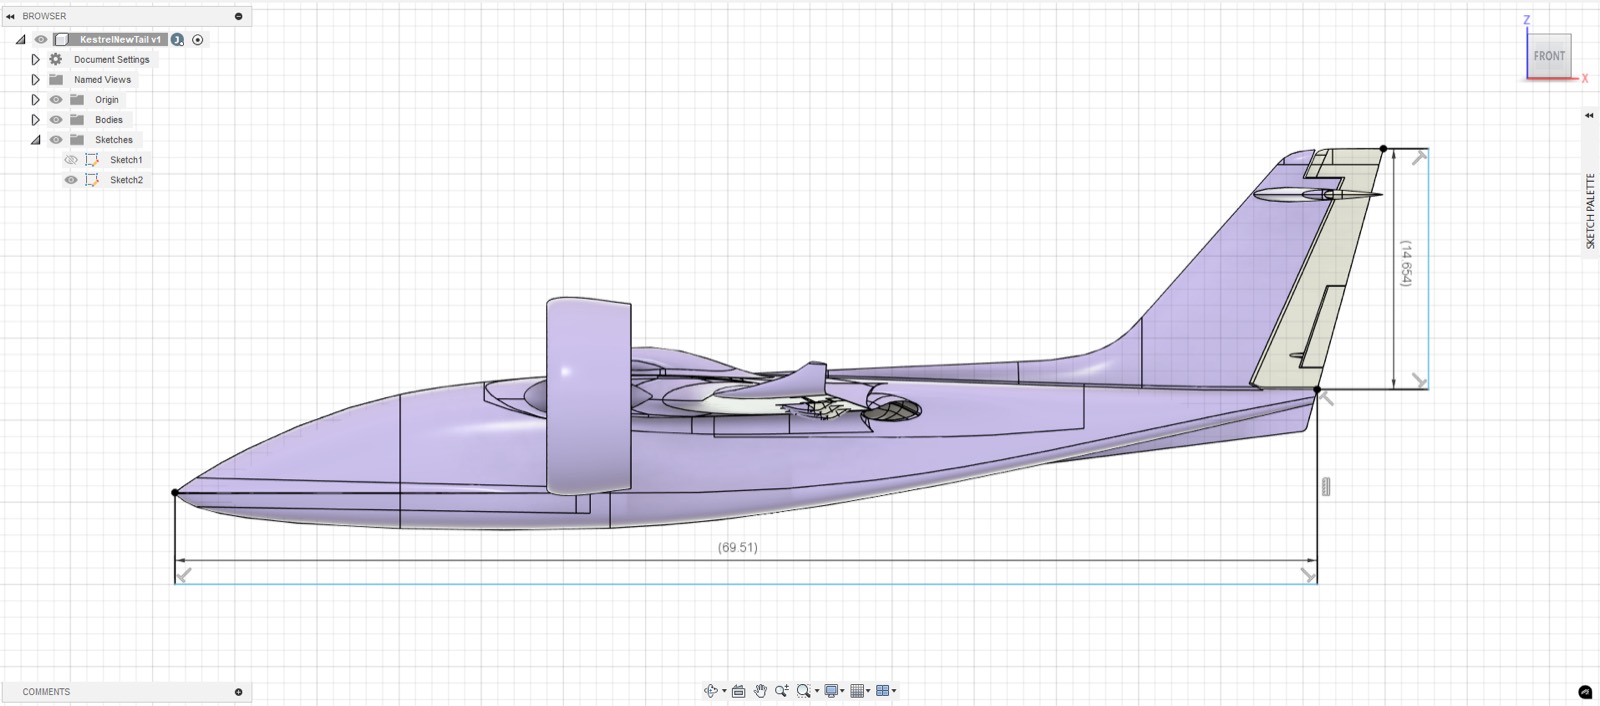Image resolution: width=1600 pixels, height=706 pixels.
Task: Click the notification icon in bottom-right corner
Action: point(1585,692)
